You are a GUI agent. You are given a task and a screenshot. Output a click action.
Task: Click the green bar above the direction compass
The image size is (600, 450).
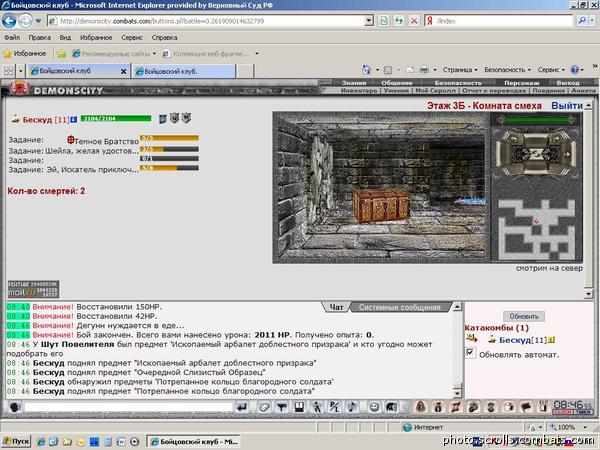[x=536, y=120]
